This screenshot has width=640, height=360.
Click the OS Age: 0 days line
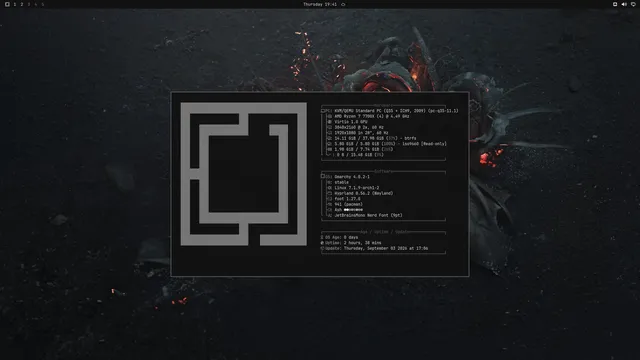point(340,237)
